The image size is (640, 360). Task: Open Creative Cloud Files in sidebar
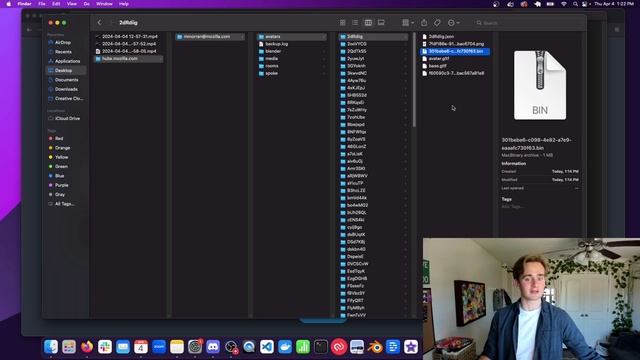[69, 99]
